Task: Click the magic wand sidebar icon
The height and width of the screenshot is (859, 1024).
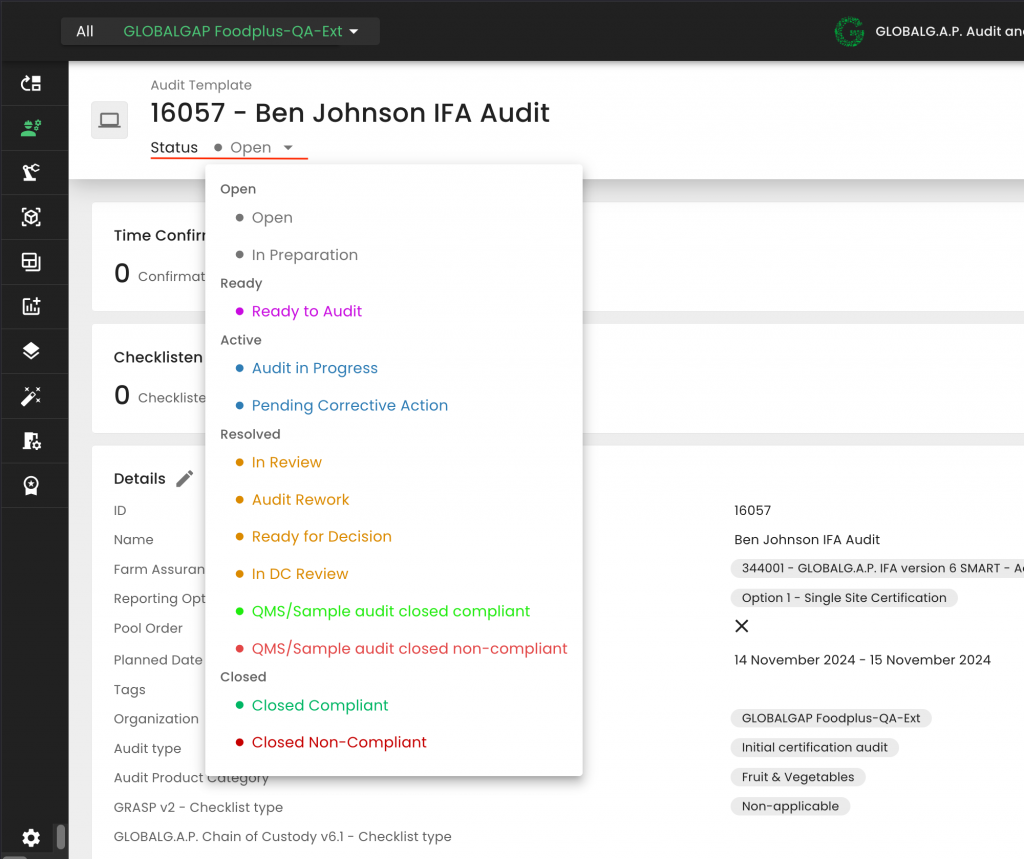Action: (31, 396)
